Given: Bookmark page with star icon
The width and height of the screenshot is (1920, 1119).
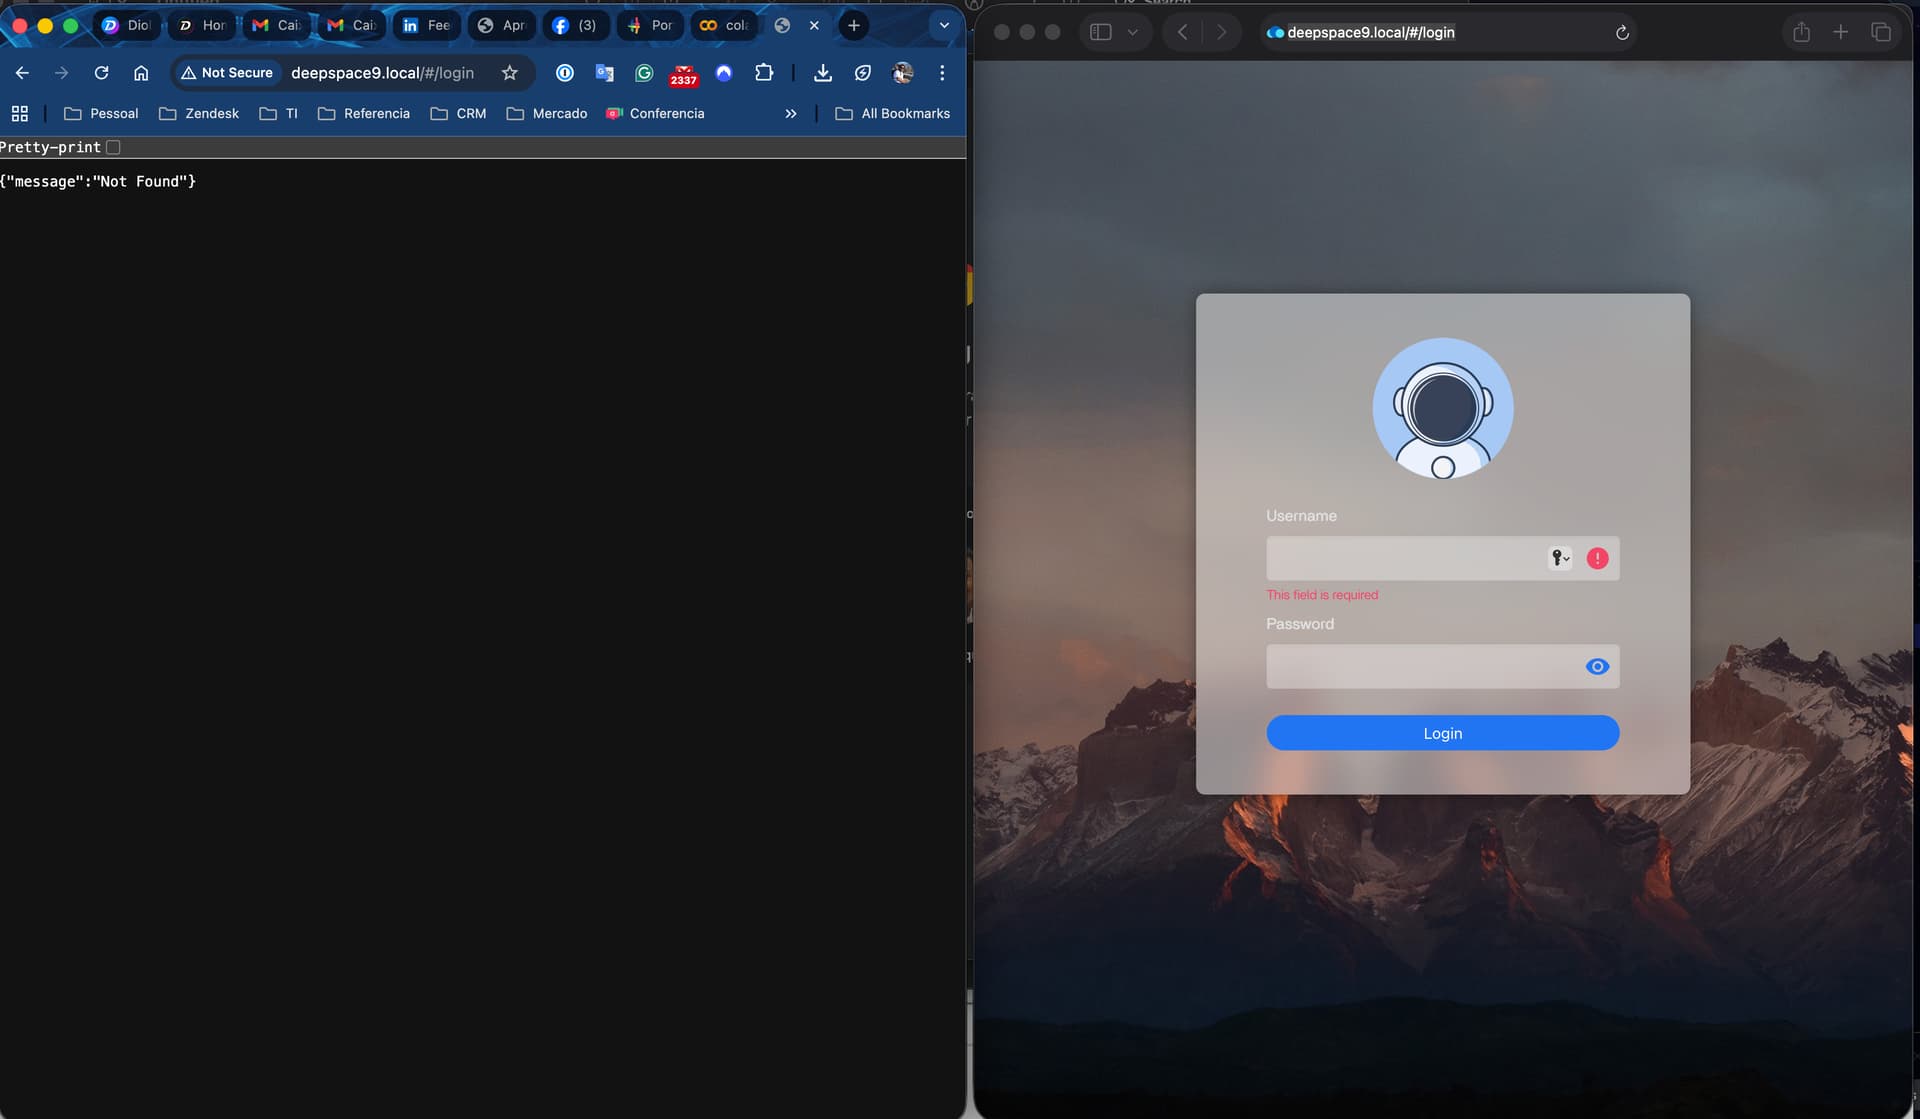Looking at the screenshot, I should [x=509, y=73].
